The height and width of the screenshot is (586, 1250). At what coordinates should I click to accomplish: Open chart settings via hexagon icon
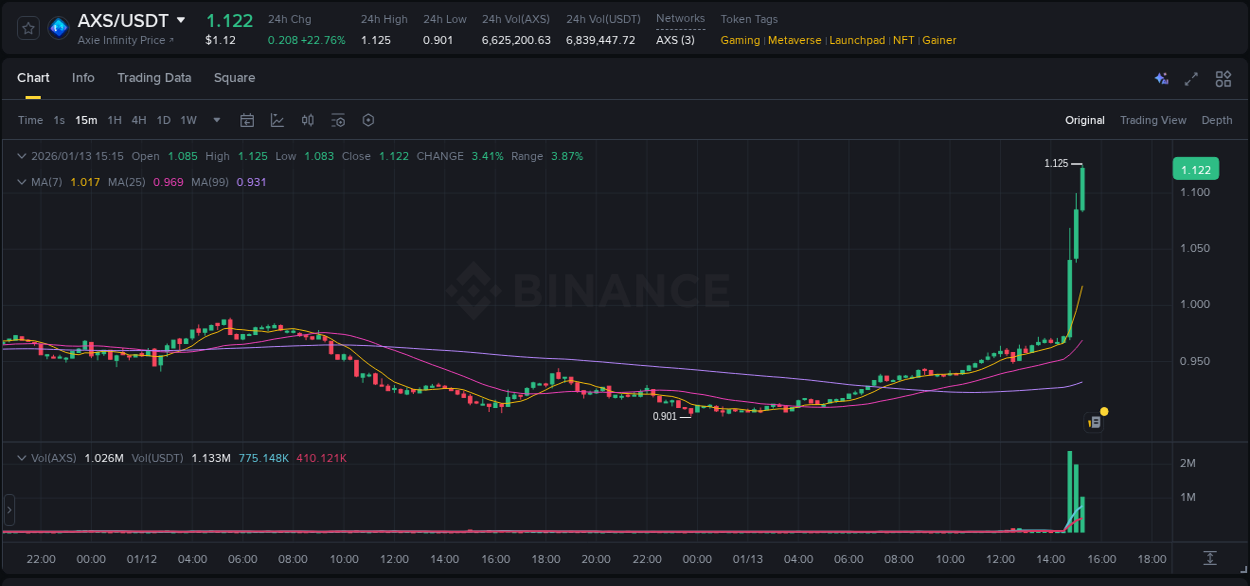pyautogui.click(x=368, y=120)
